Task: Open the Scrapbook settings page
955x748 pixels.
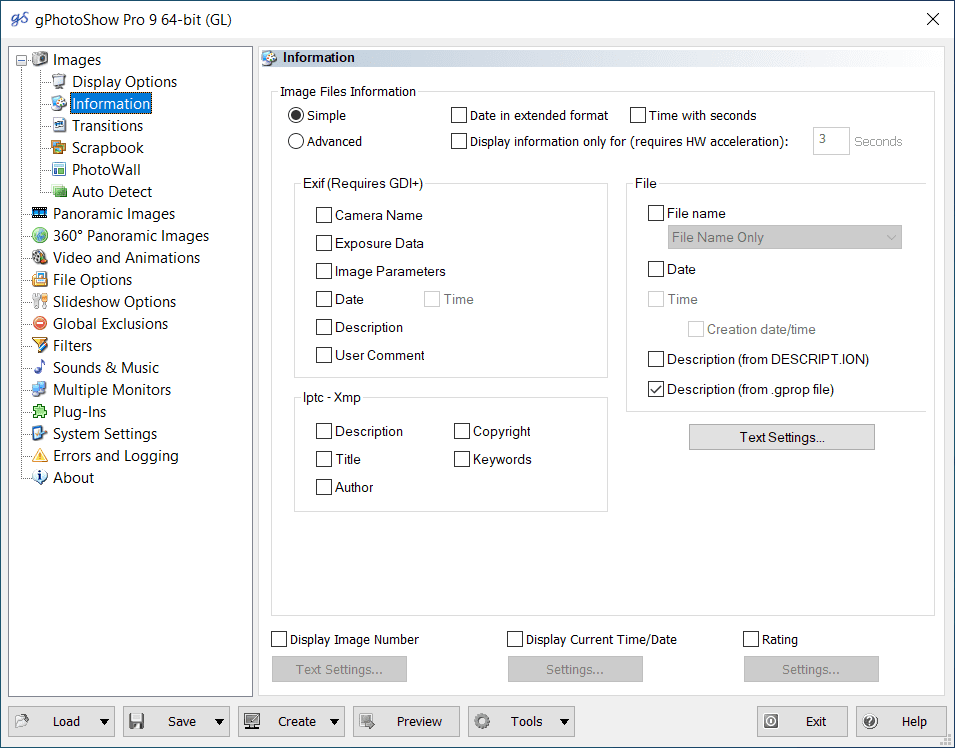Action: [107, 147]
